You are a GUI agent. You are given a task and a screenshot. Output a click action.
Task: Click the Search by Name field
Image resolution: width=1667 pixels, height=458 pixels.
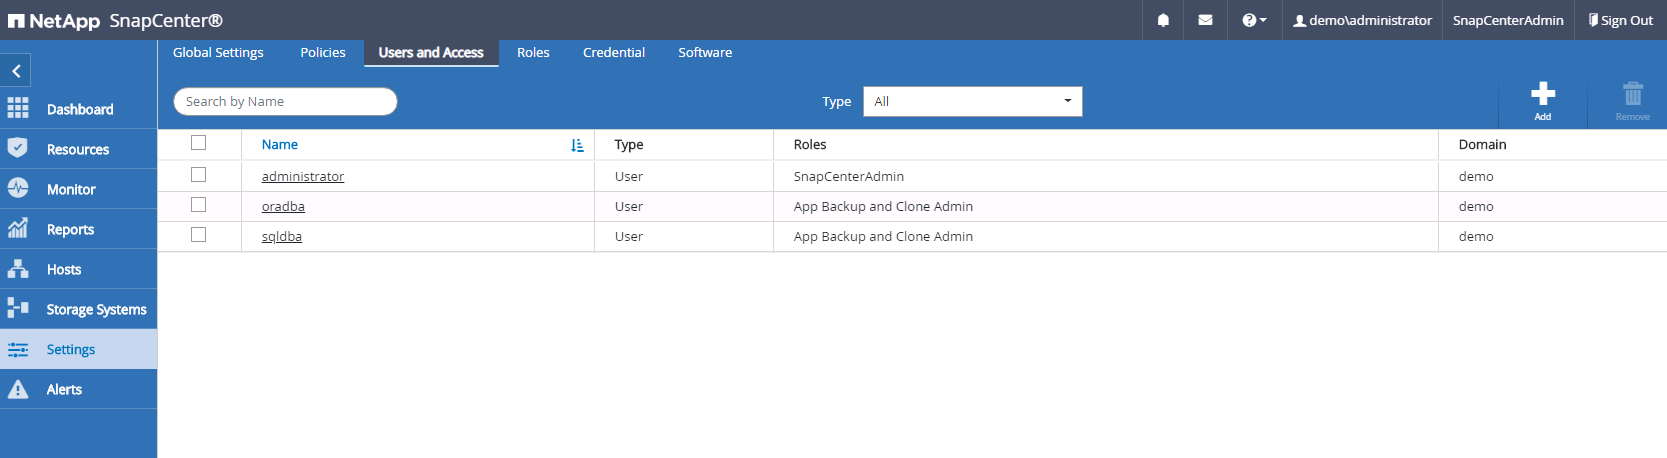pos(285,101)
